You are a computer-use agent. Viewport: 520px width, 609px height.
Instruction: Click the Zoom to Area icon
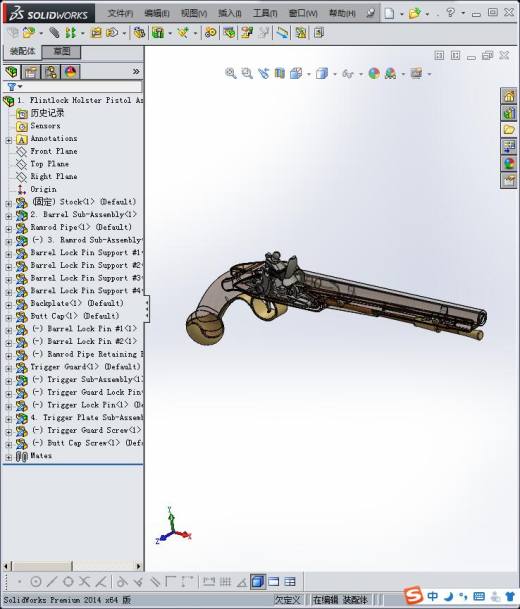pos(247,73)
